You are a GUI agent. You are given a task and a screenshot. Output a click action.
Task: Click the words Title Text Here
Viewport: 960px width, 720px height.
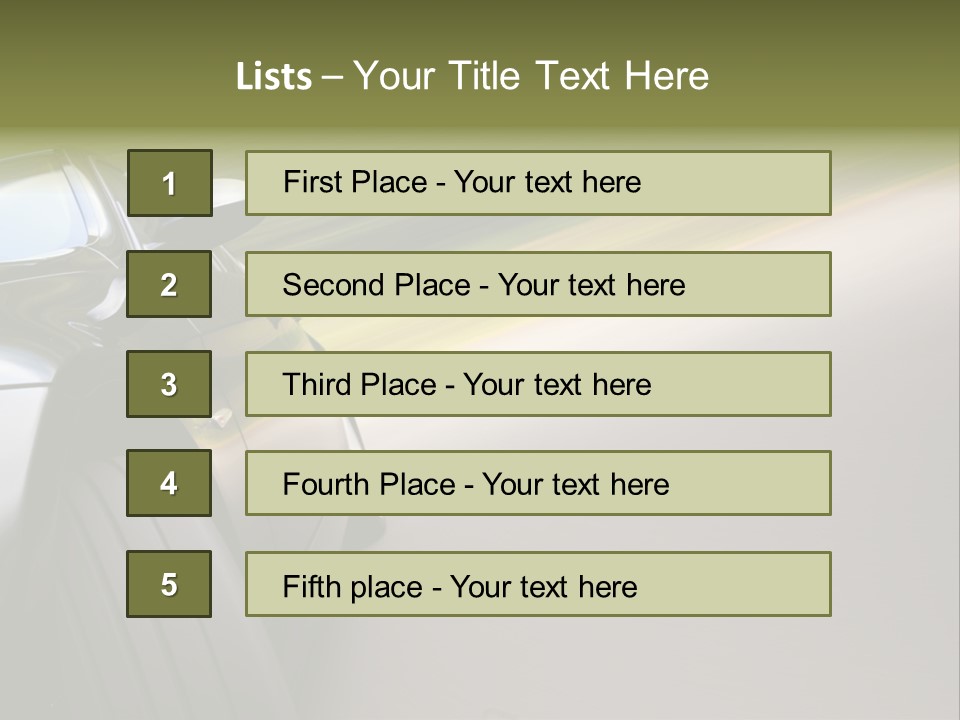tap(579, 76)
